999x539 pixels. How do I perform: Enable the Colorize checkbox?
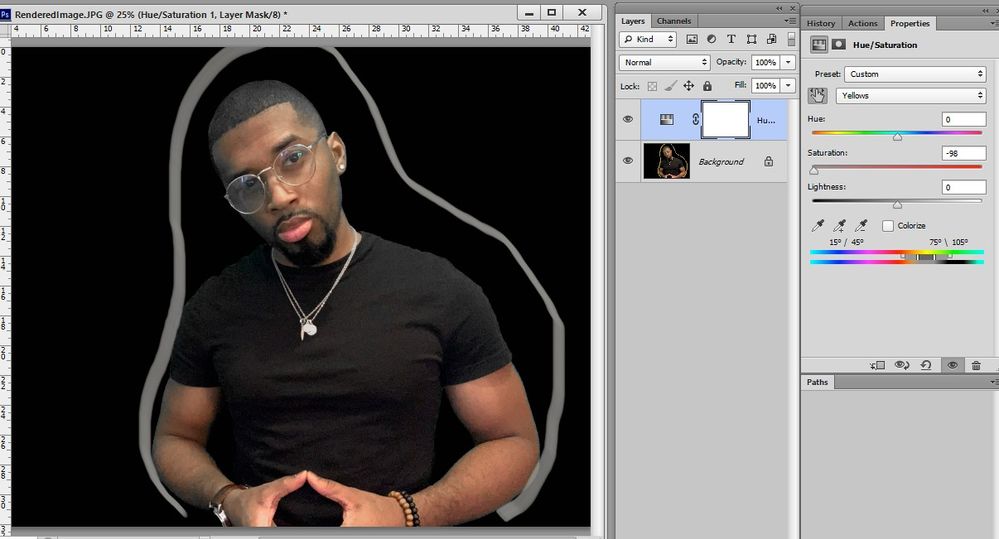click(888, 226)
